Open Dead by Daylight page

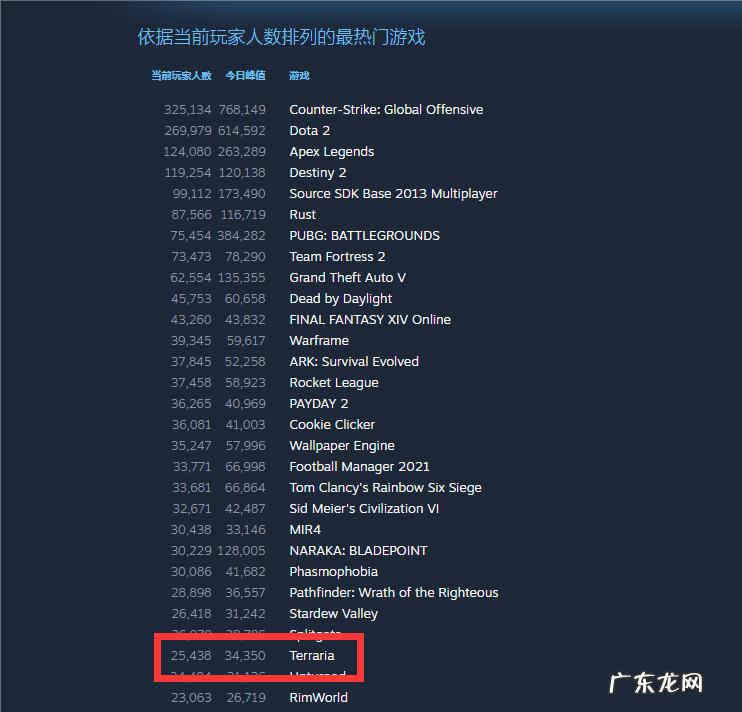[x=340, y=299]
